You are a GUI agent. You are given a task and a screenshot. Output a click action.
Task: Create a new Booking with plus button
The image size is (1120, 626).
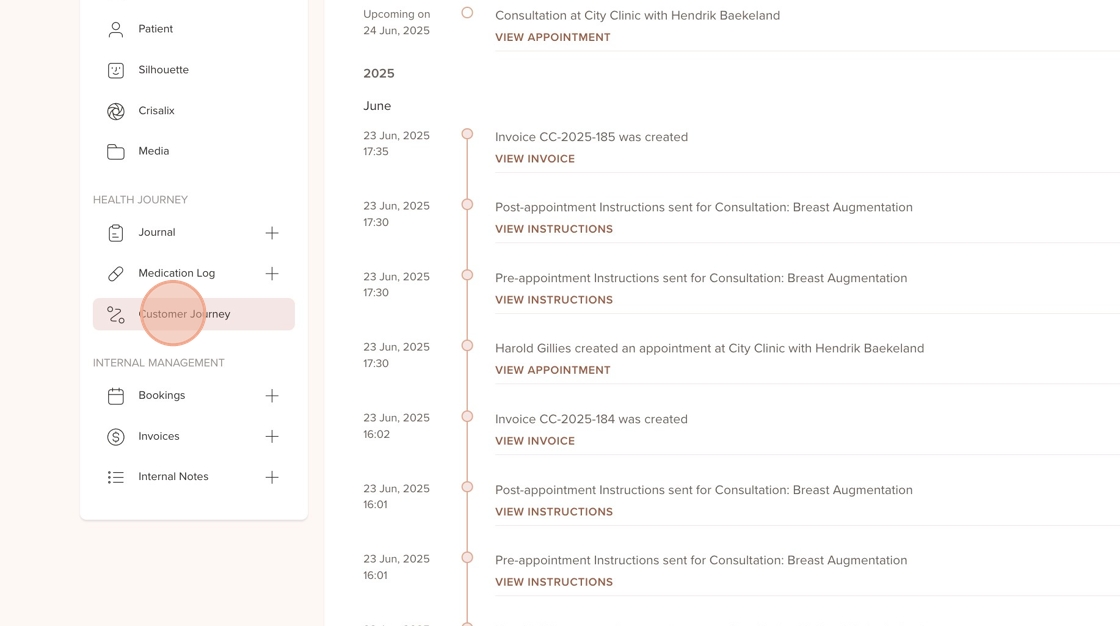coord(272,396)
